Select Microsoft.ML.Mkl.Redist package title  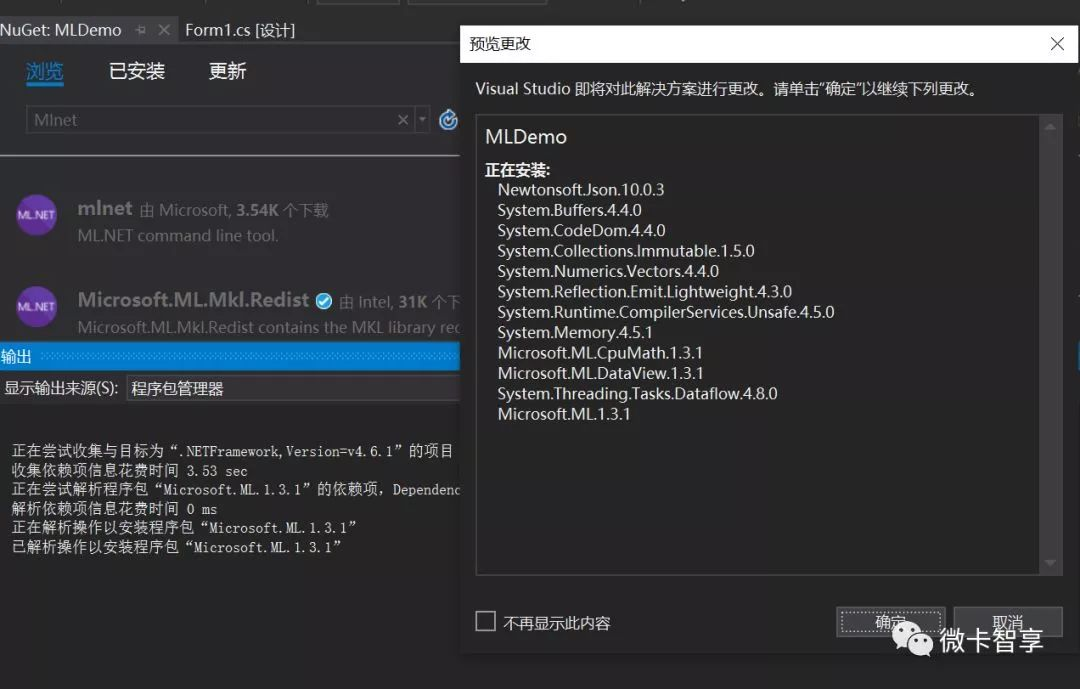tap(194, 300)
